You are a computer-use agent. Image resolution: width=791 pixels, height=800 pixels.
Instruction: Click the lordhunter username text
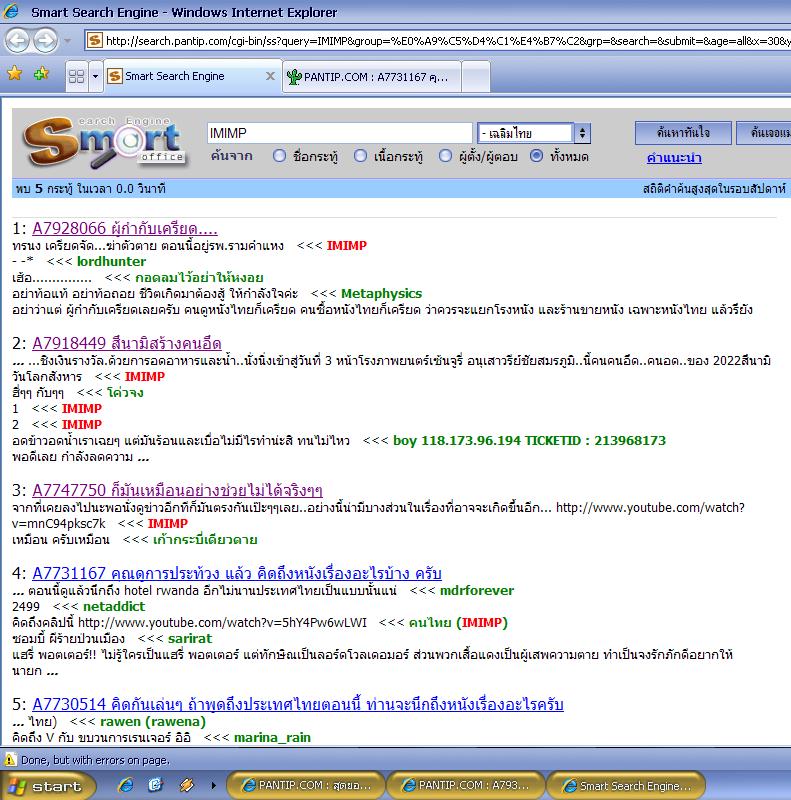[111, 262]
